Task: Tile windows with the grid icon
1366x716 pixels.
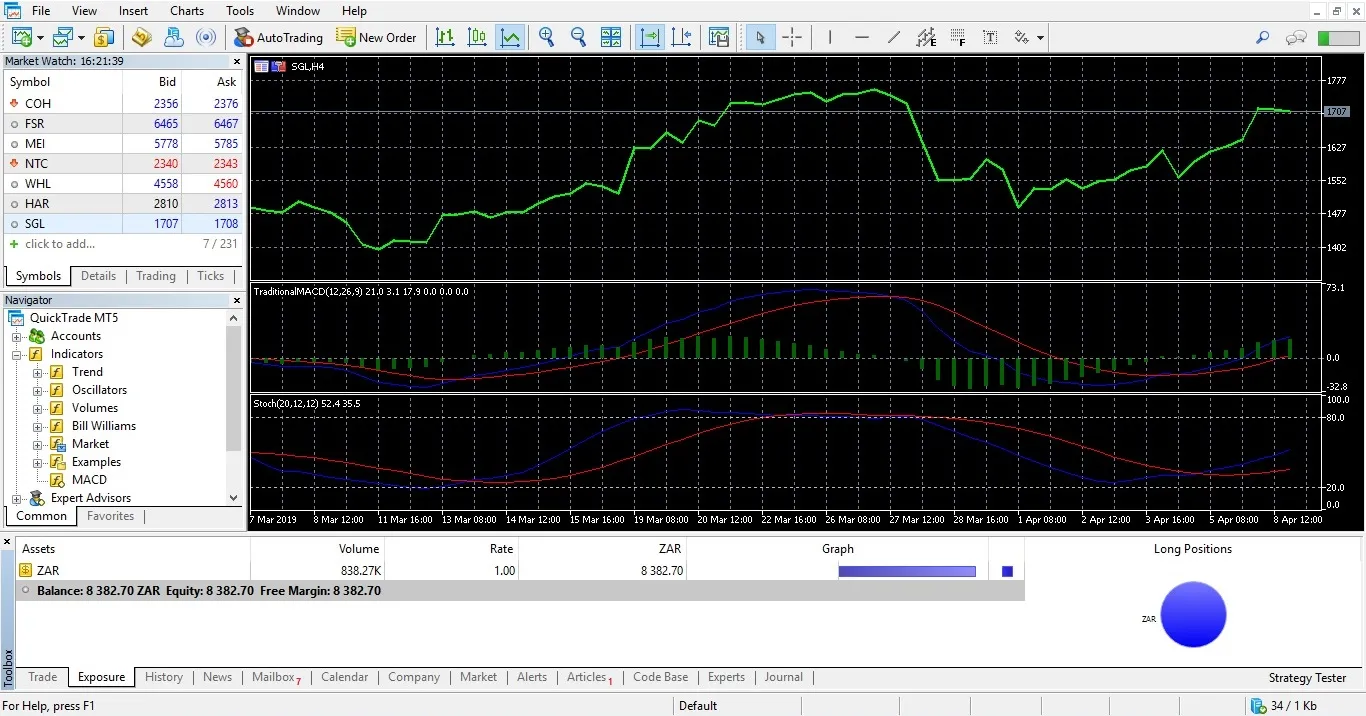Action: [611, 37]
